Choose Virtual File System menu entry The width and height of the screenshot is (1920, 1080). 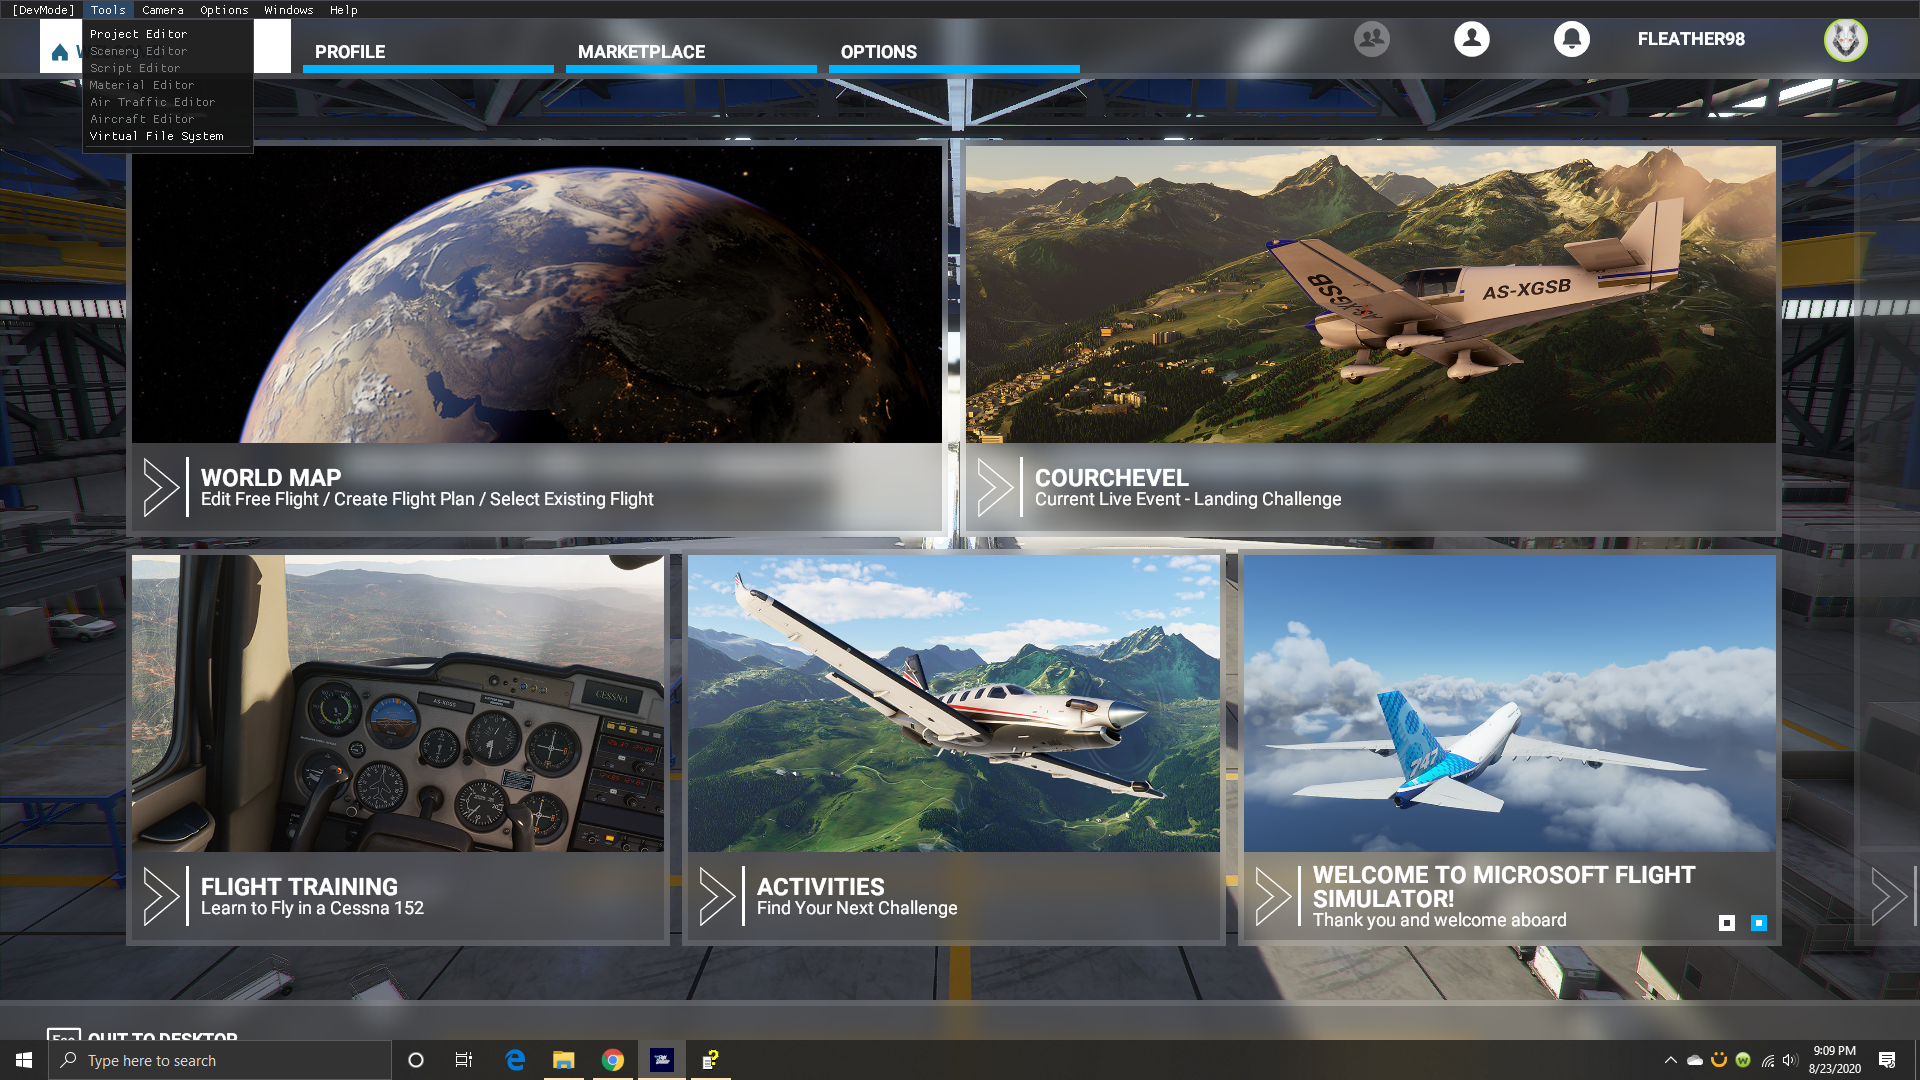(156, 136)
